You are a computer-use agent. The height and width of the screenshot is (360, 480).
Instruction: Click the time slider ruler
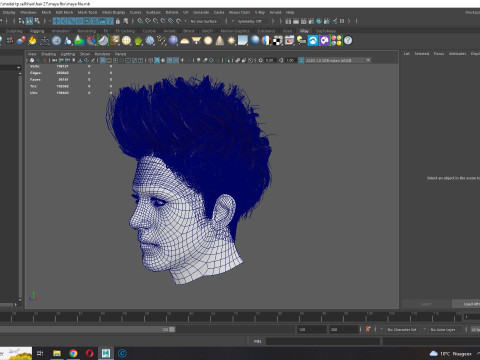[230, 317]
